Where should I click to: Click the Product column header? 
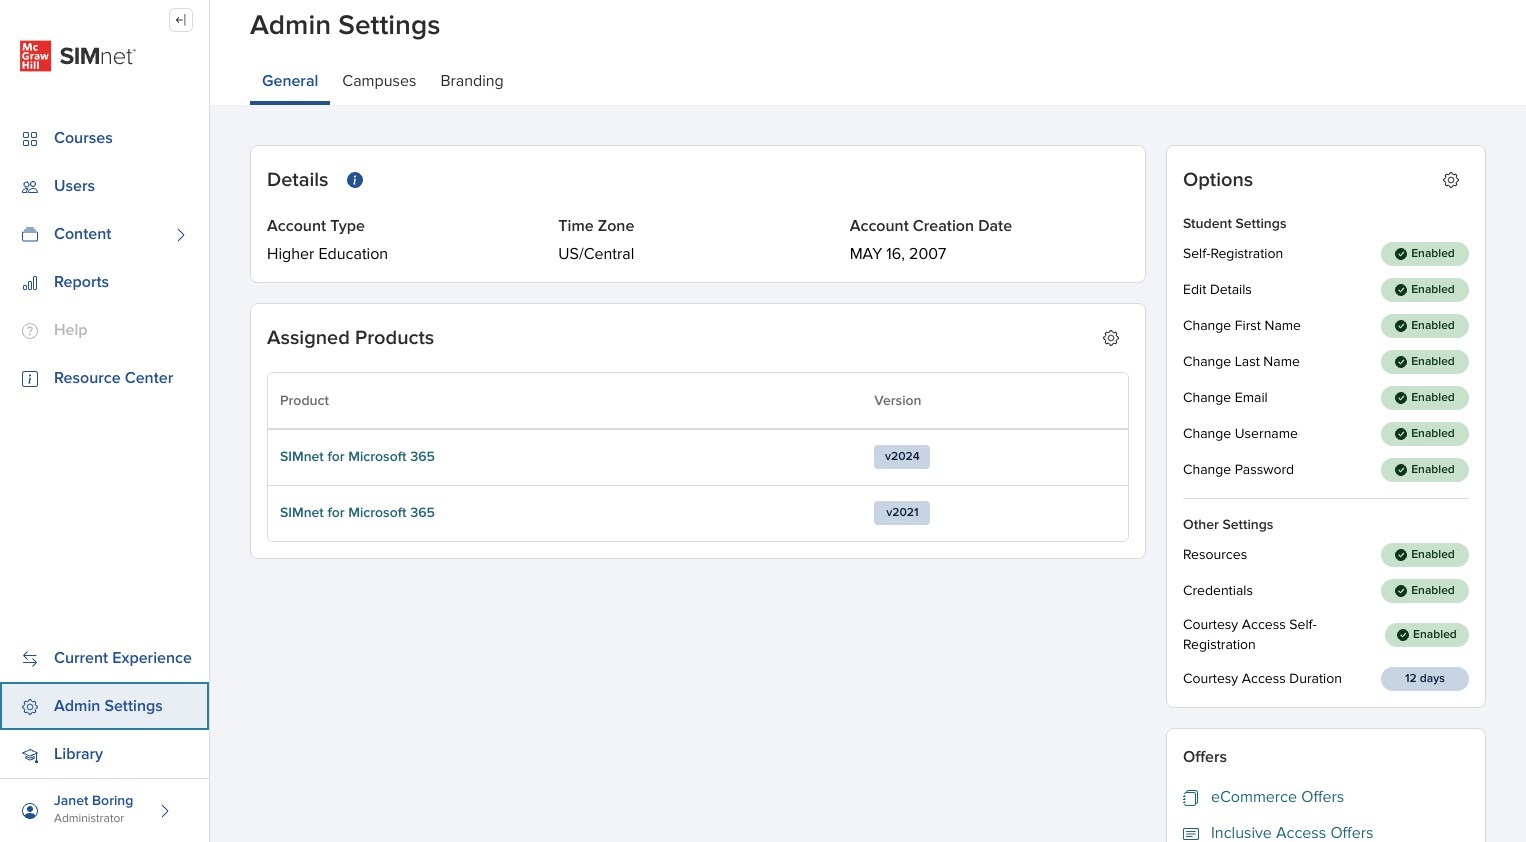304,401
